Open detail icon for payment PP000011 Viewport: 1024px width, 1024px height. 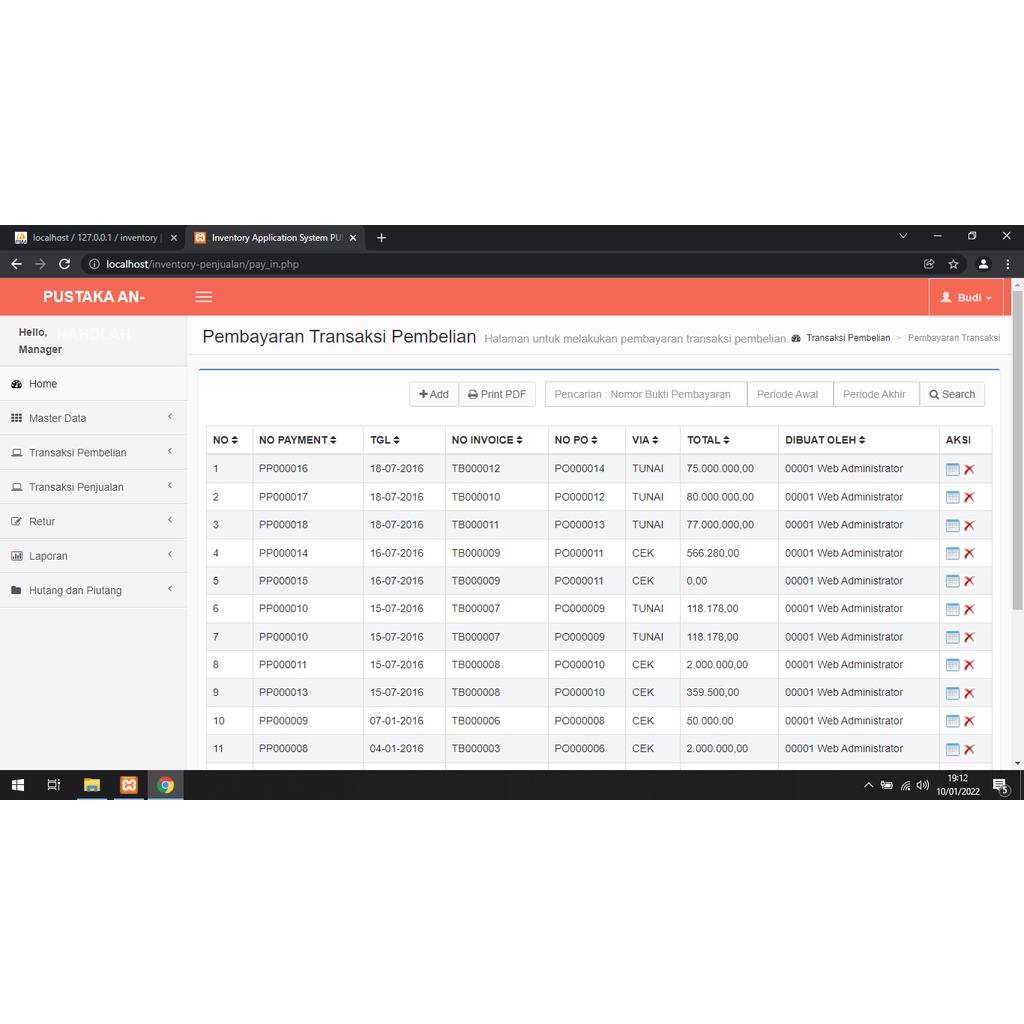click(952, 665)
